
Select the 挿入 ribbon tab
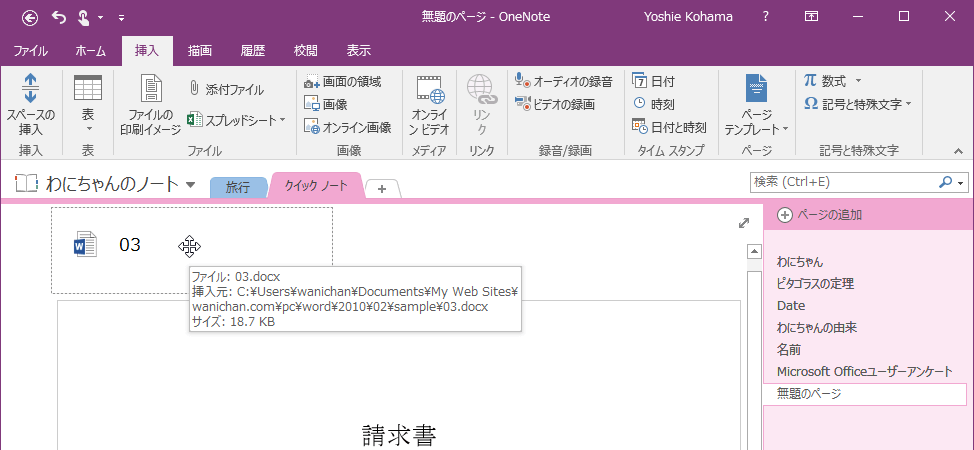(147, 51)
